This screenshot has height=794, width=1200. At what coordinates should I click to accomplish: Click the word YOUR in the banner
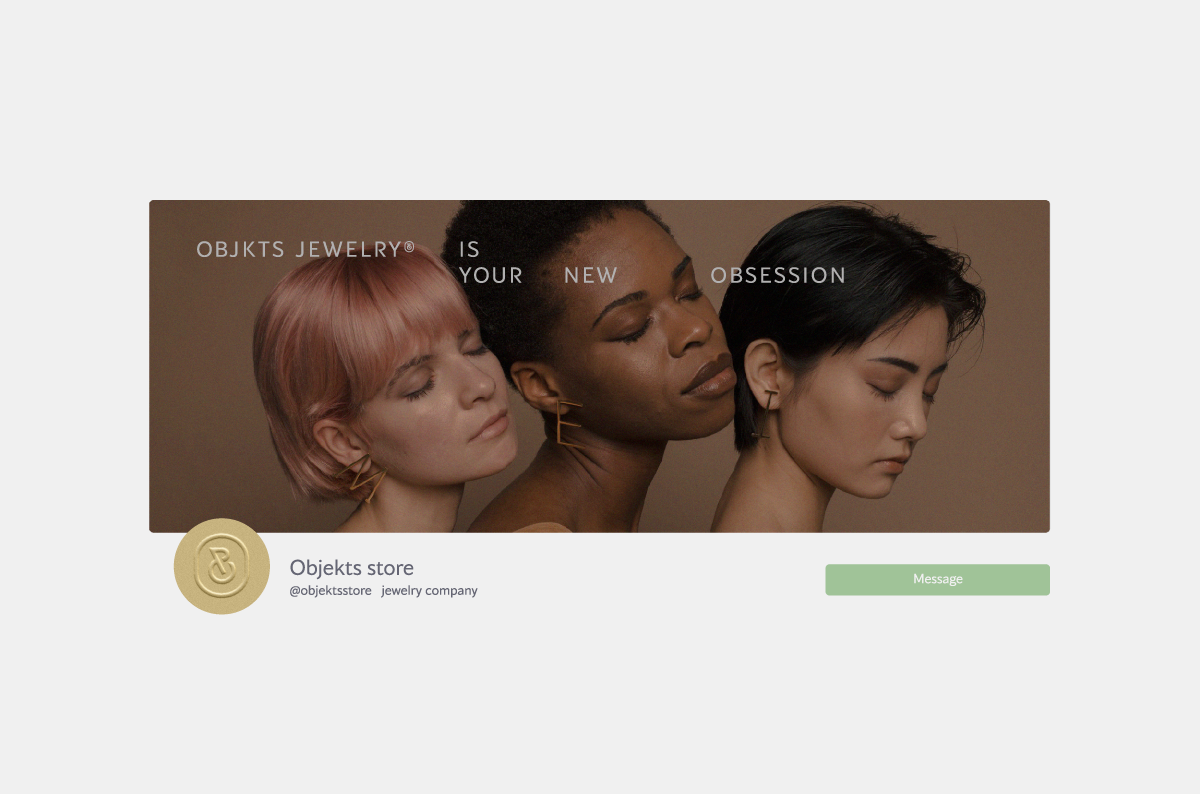491,275
